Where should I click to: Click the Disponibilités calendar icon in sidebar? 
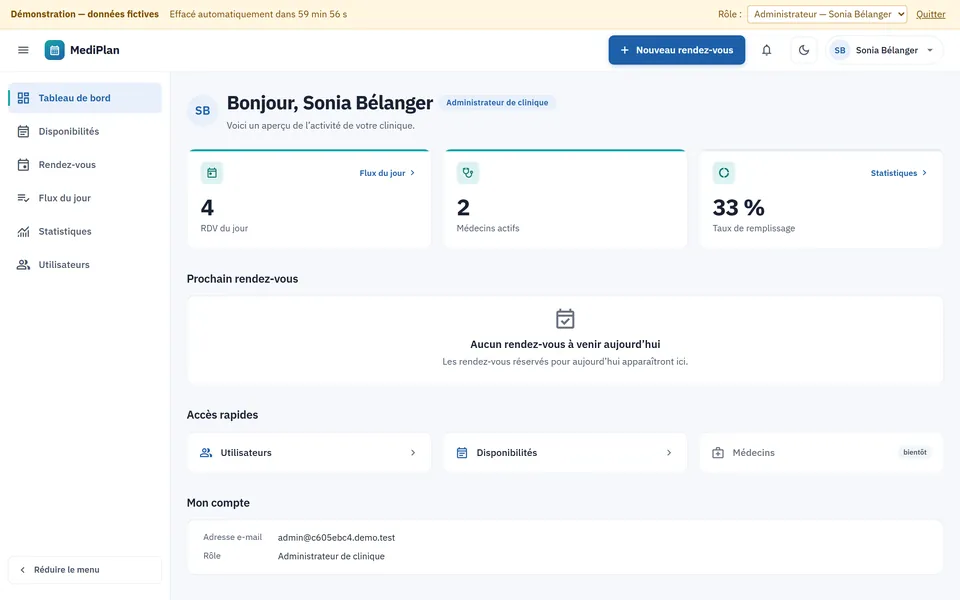[23, 131]
